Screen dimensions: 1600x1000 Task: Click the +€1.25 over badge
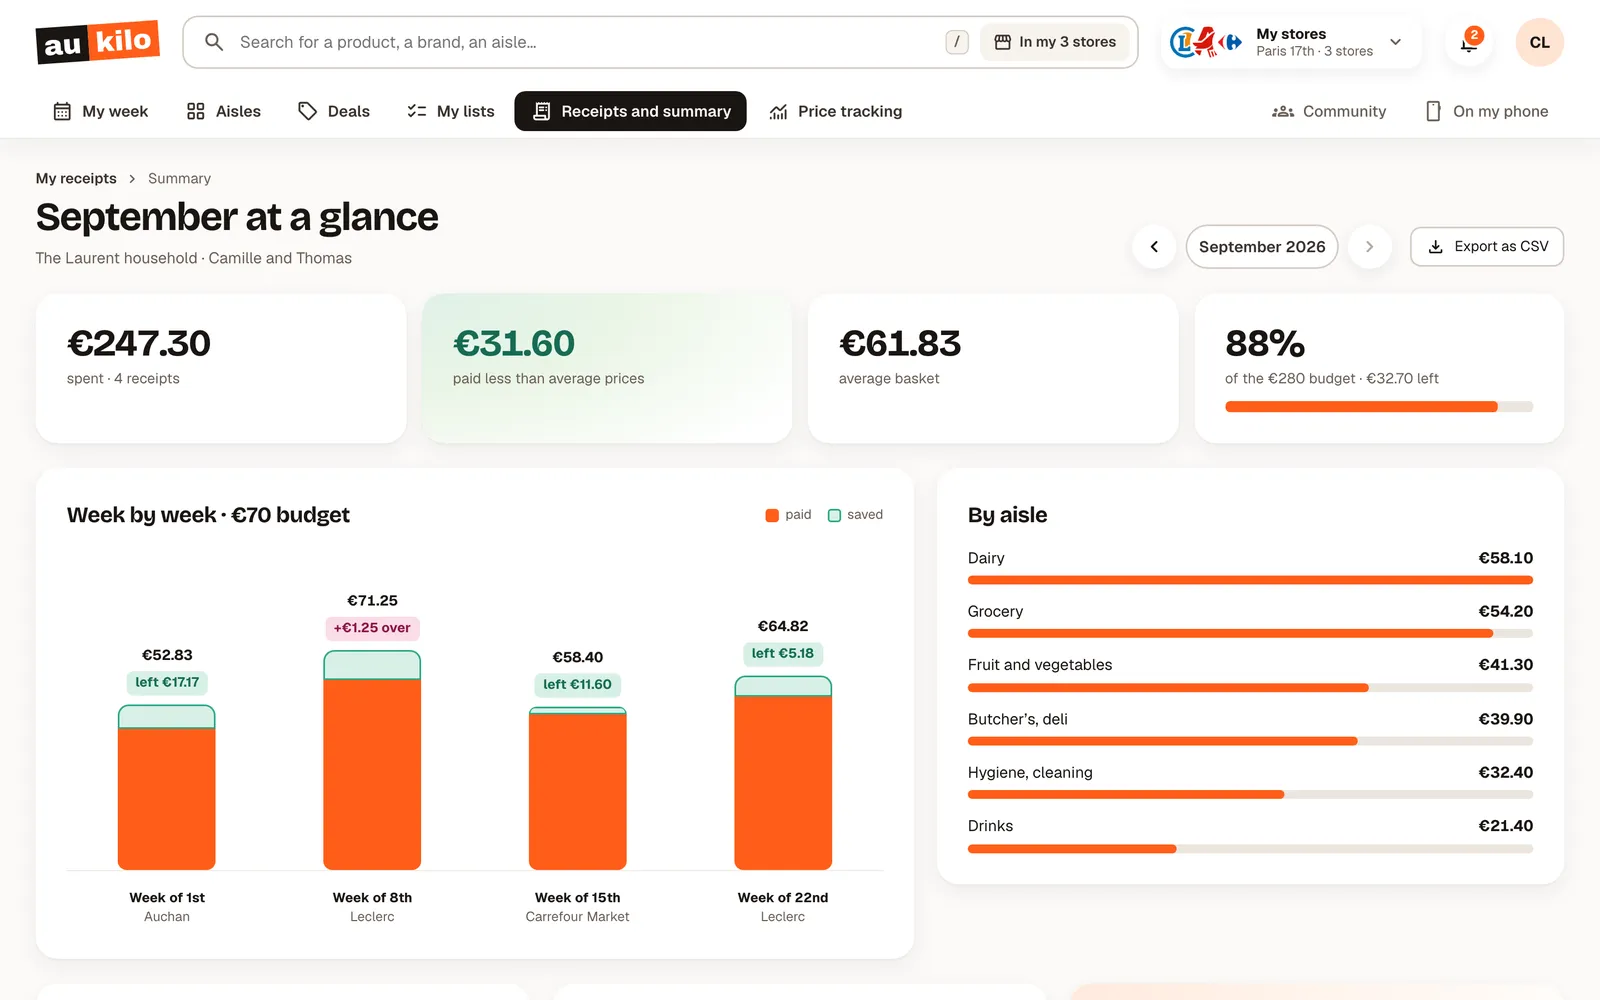pos(372,628)
